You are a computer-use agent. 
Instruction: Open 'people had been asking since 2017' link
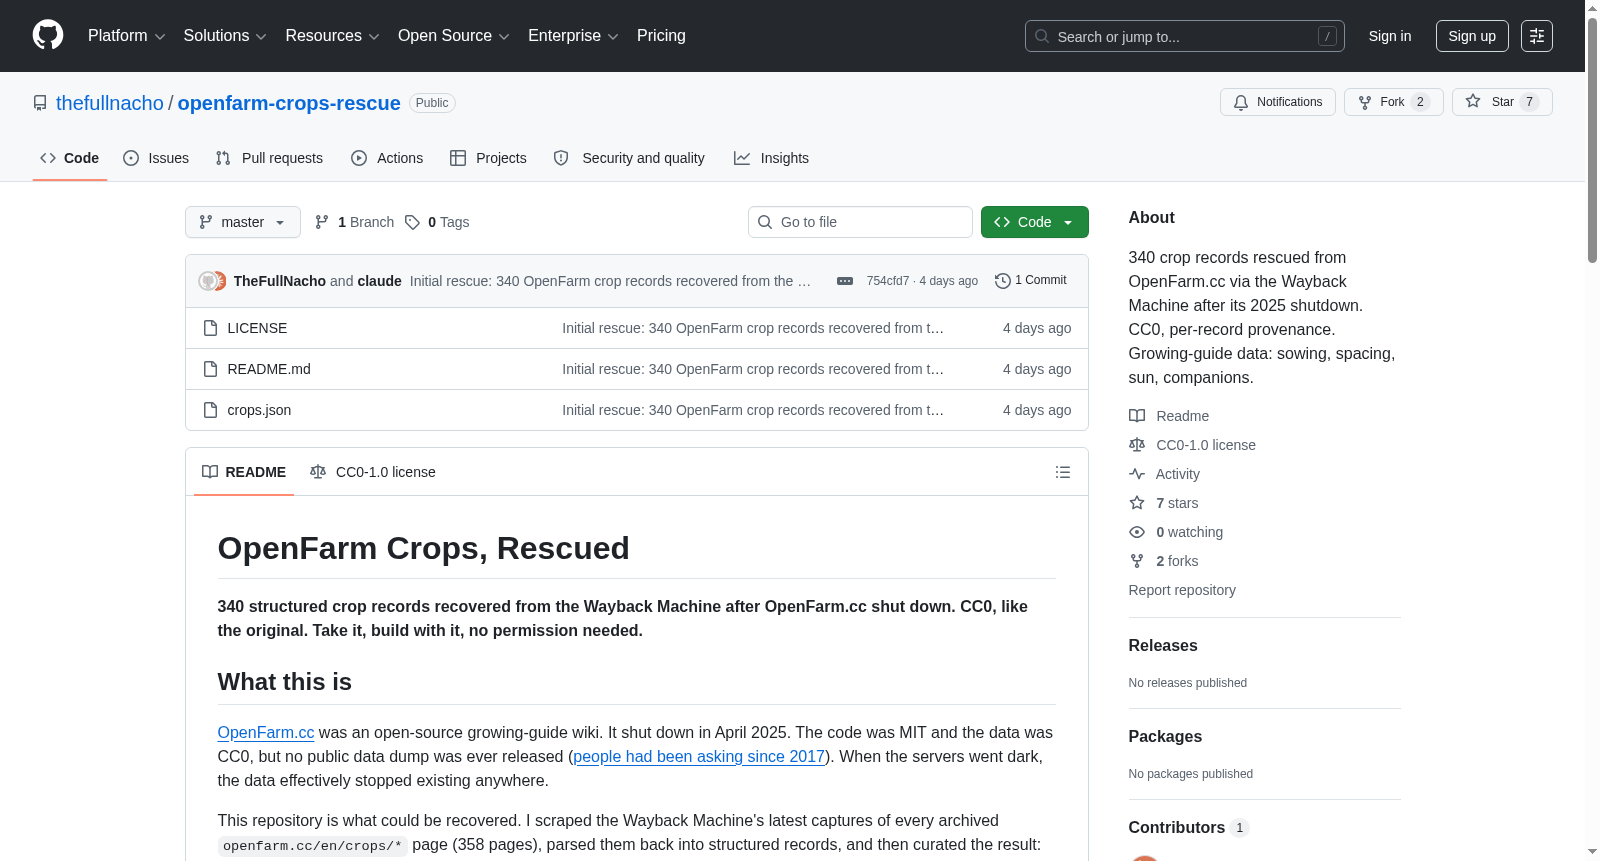(699, 757)
